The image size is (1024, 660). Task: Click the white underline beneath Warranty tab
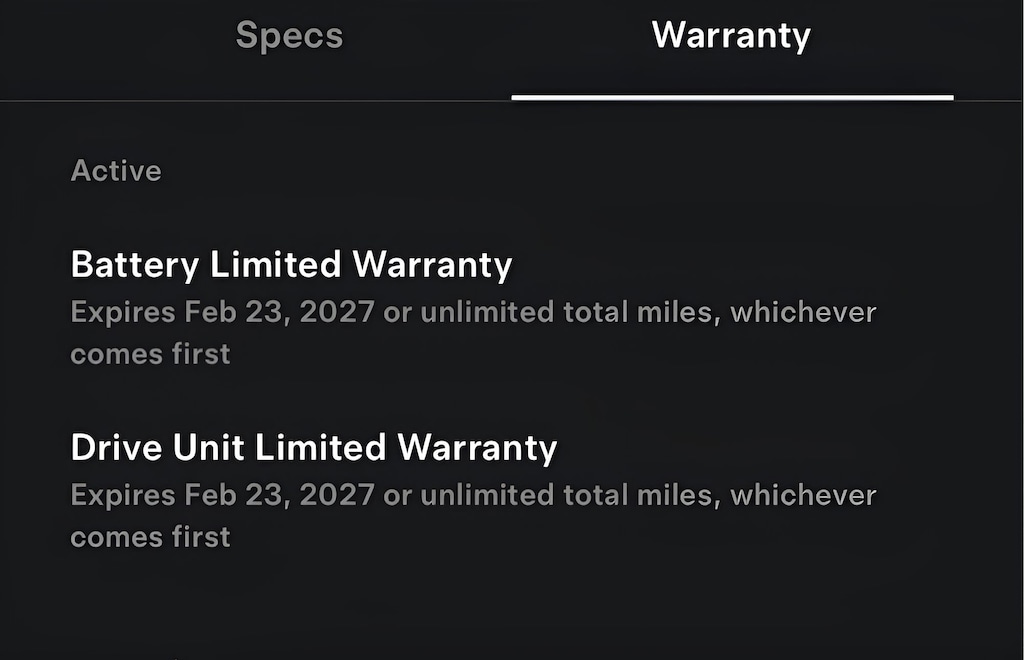732,97
